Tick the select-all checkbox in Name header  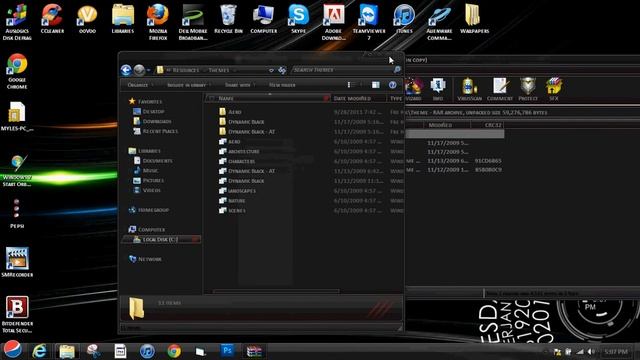pyautogui.click(x=211, y=98)
